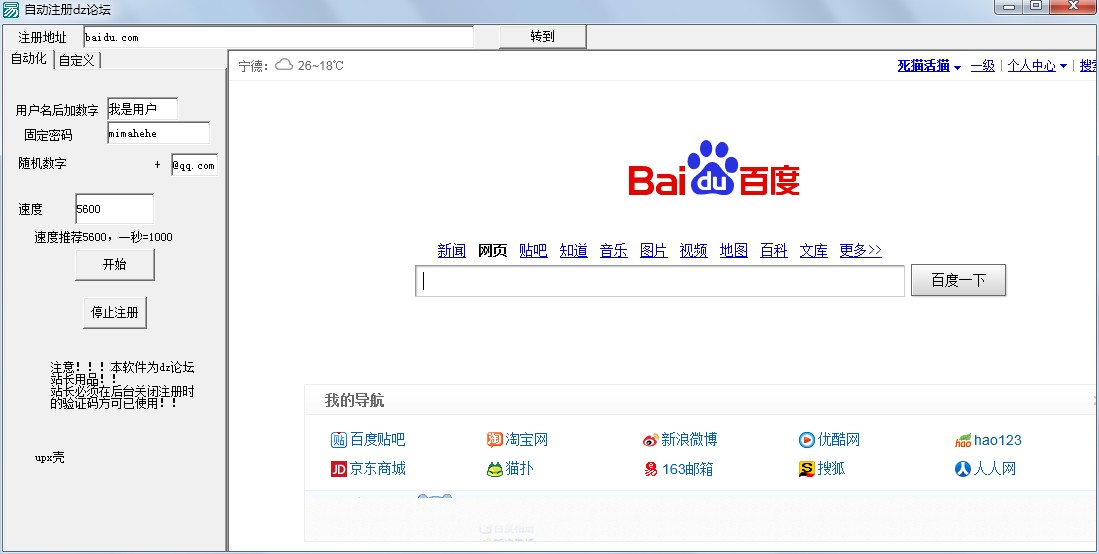Open the 猫扑 navigation link

pyautogui.click(x=519, y=468)
